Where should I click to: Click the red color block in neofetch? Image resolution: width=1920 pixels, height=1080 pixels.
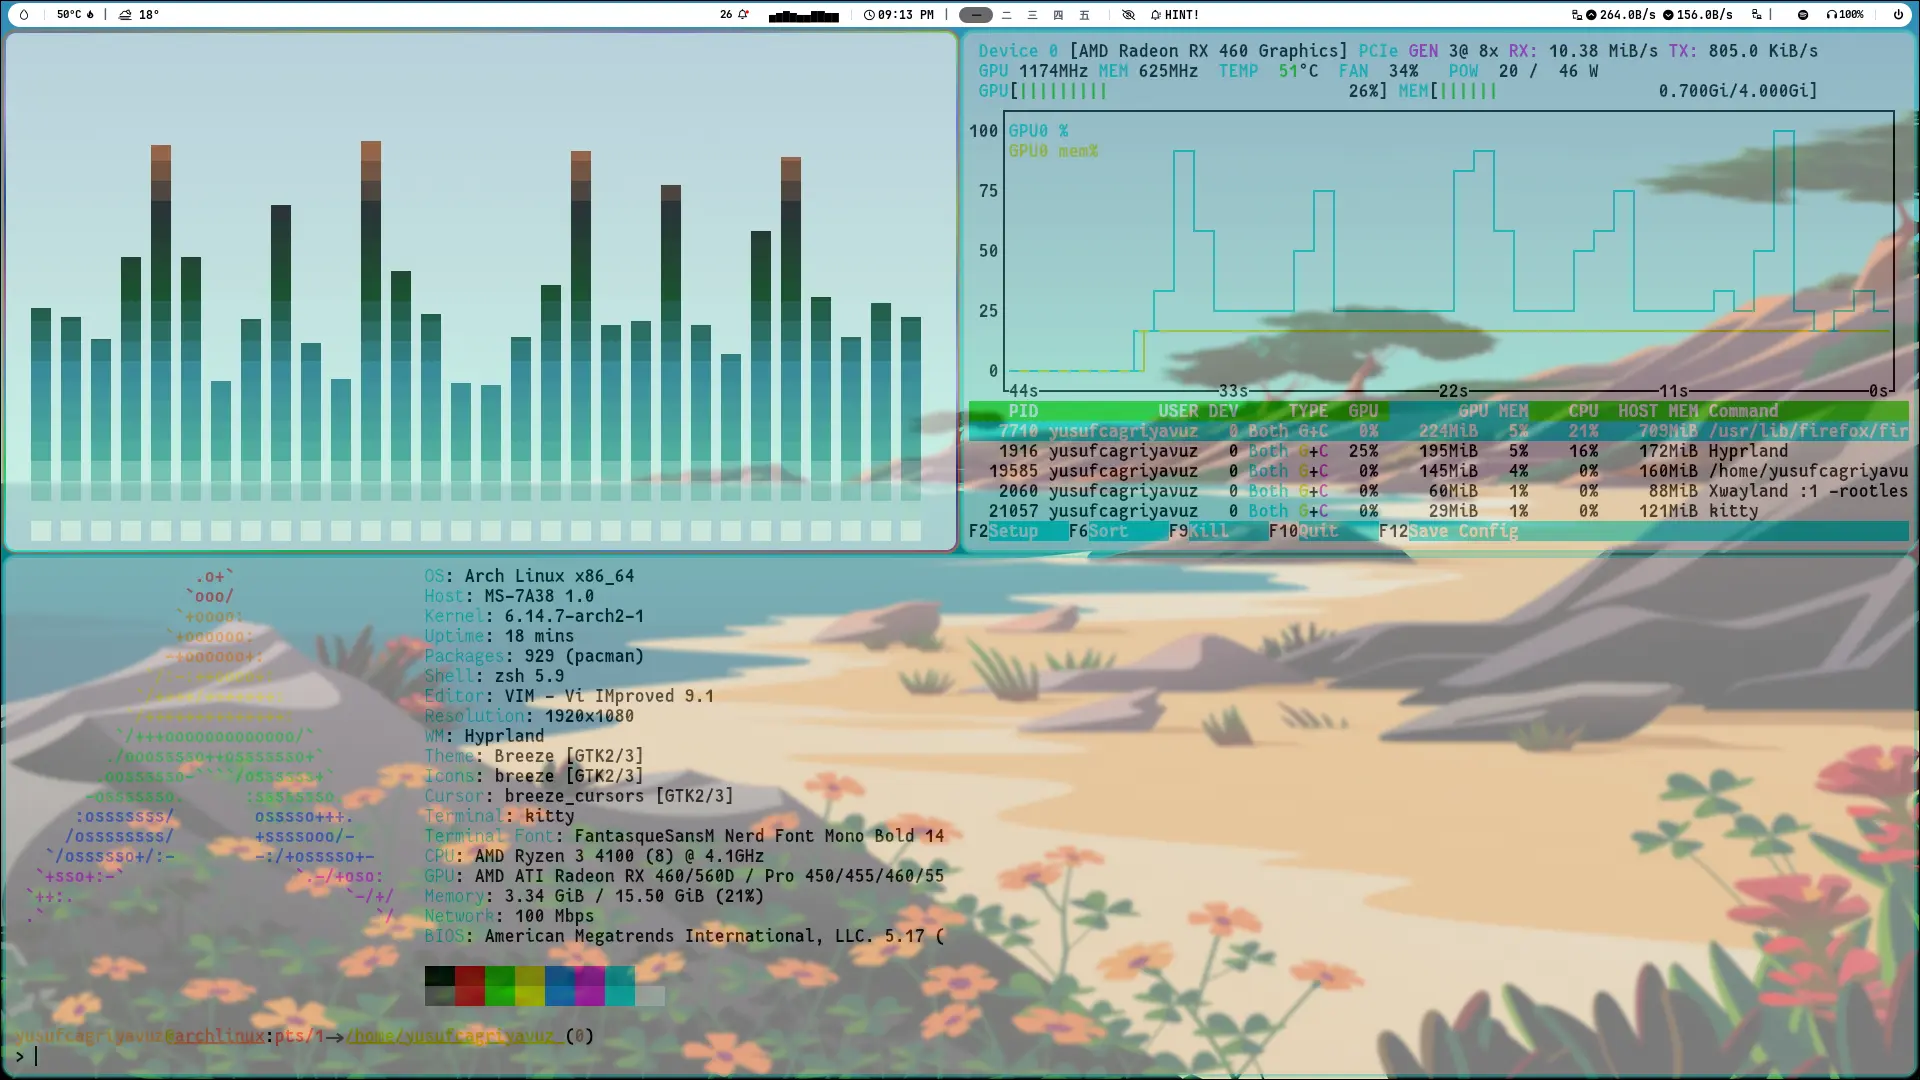[x=470, y=986]
